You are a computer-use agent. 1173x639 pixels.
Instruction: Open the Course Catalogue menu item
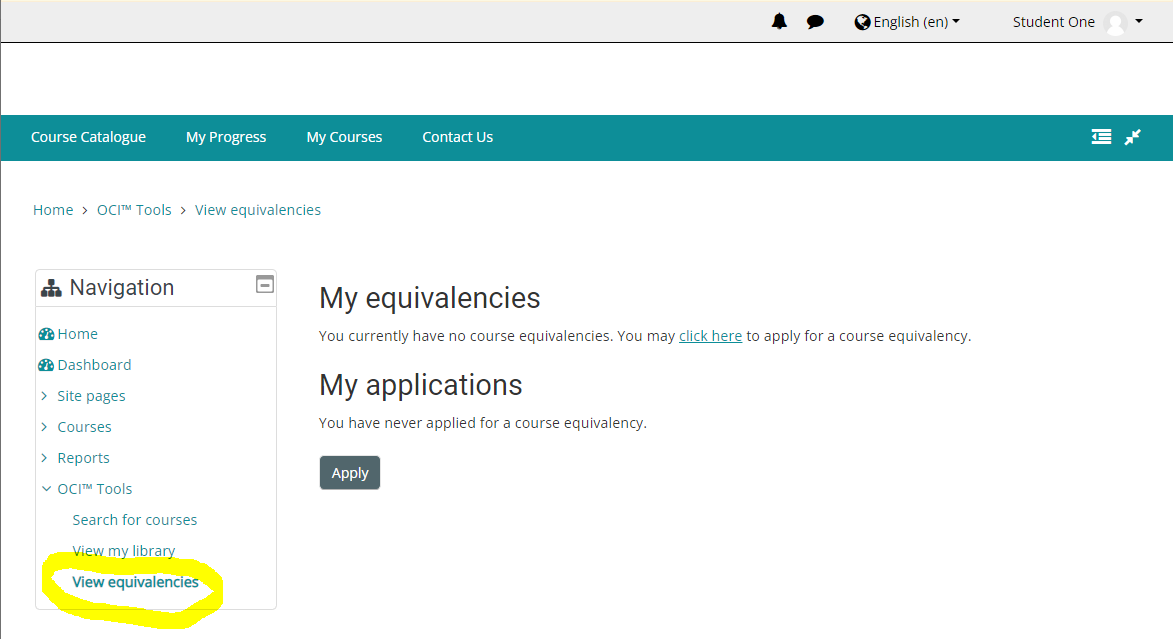[x=88, y=137]
